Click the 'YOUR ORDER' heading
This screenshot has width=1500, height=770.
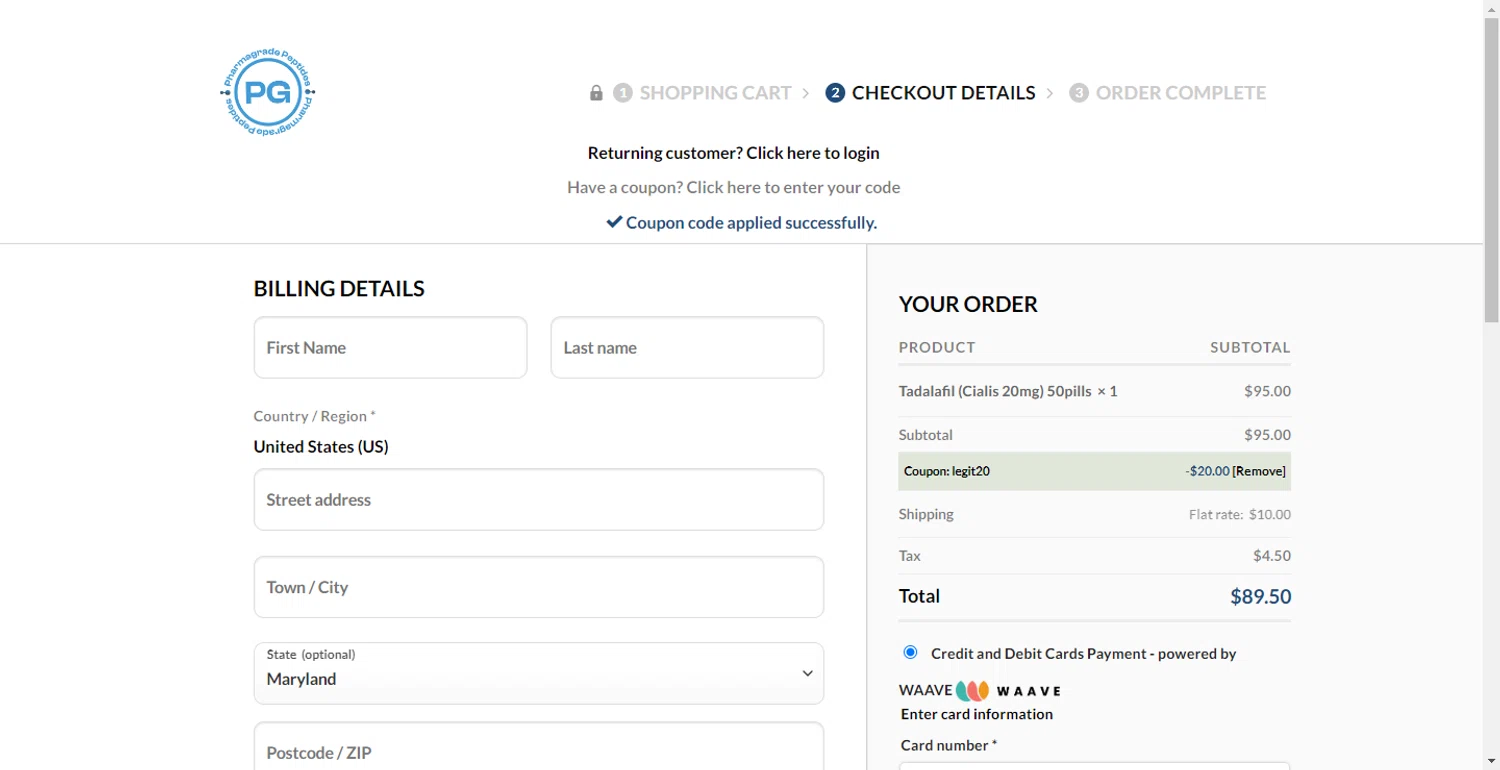968,304
